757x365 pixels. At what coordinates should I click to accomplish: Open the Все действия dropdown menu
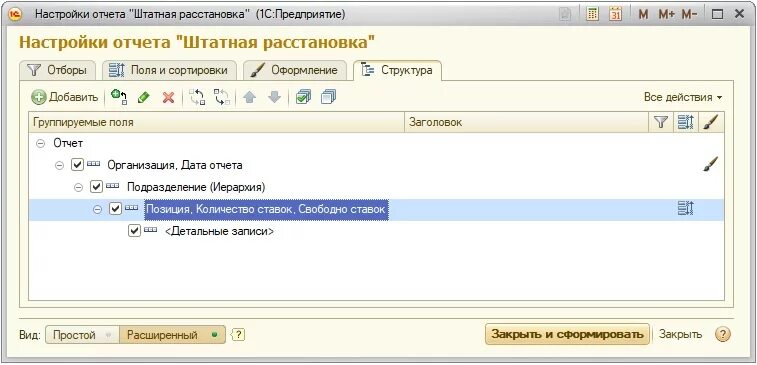tap(683, 97)
